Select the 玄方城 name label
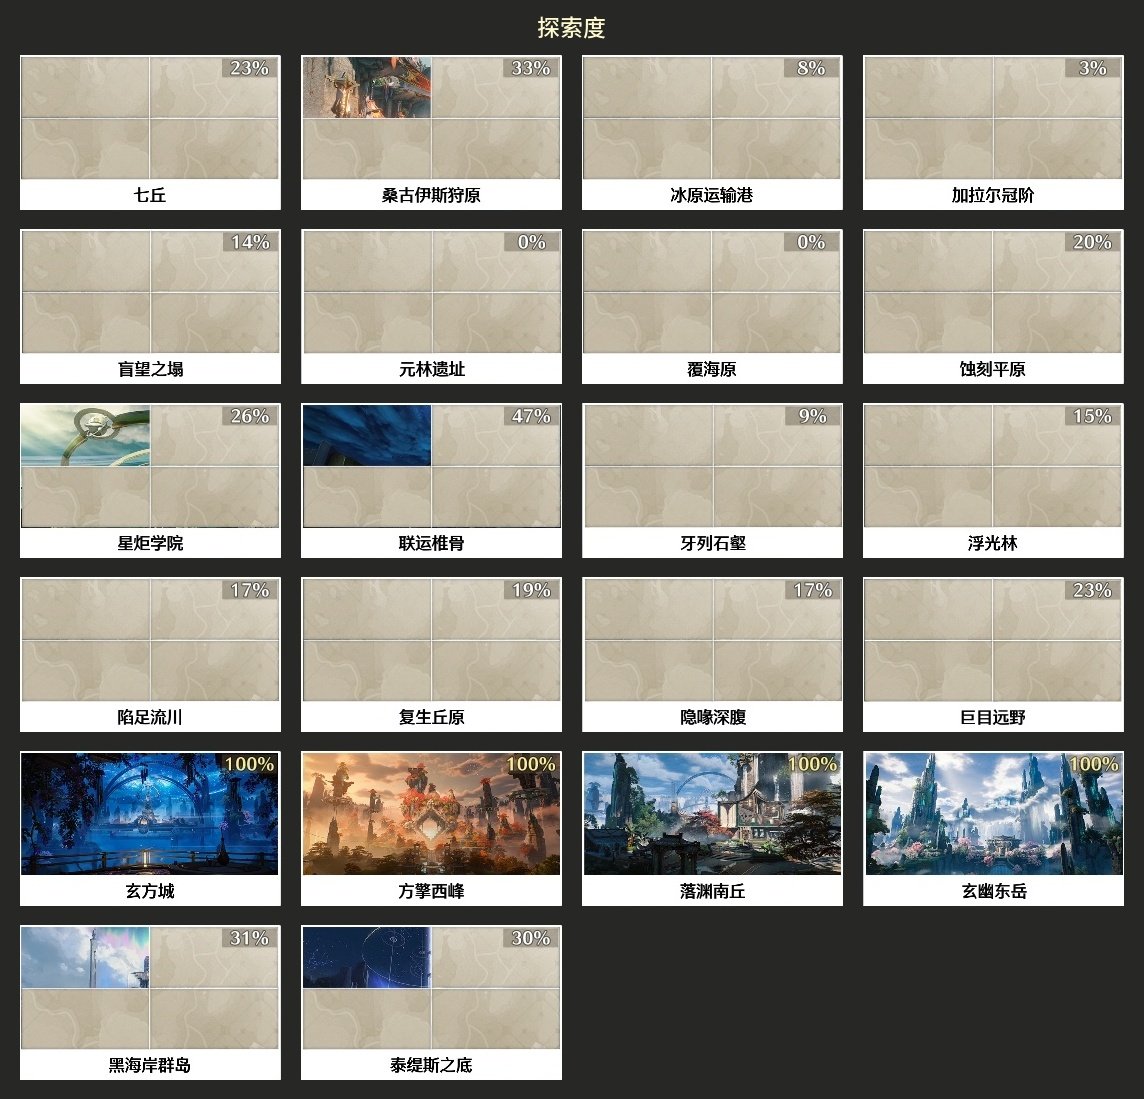 [x=150, y=891]
